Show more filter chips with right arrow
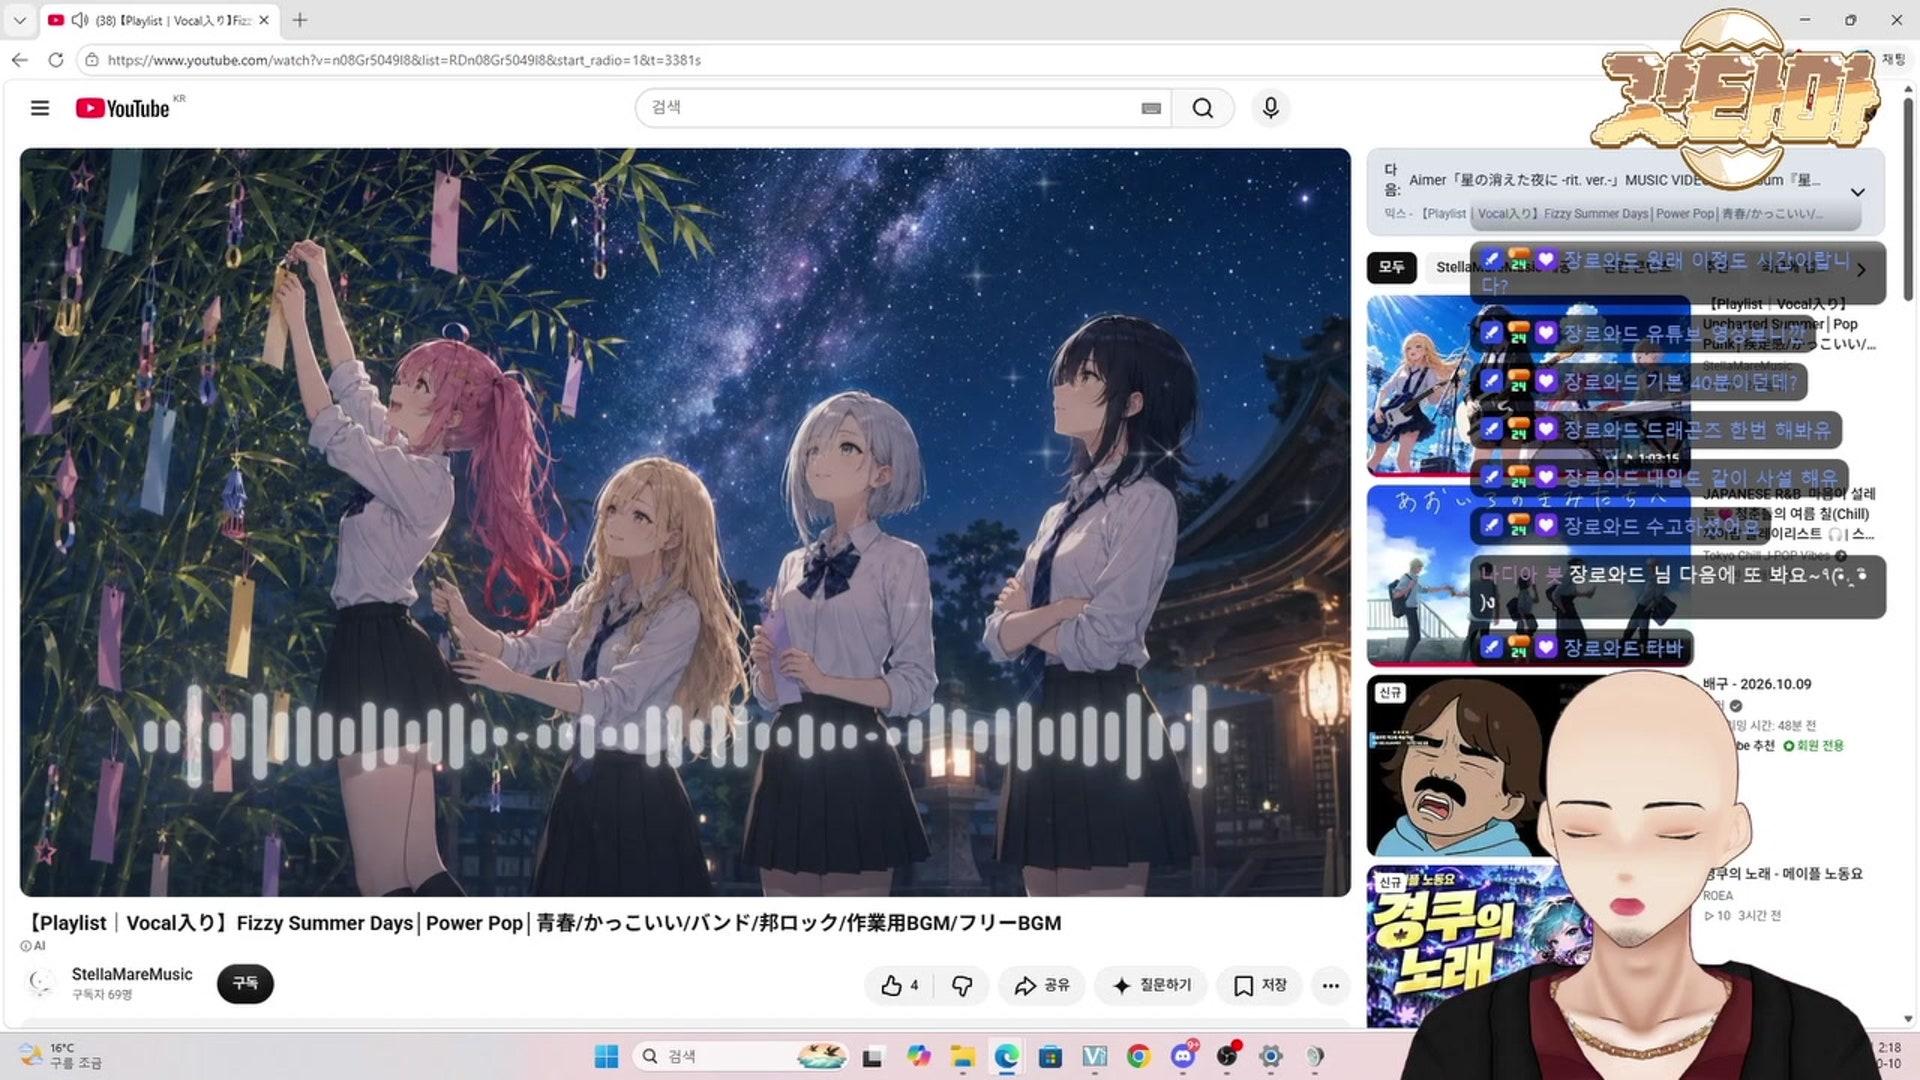 1861,270
